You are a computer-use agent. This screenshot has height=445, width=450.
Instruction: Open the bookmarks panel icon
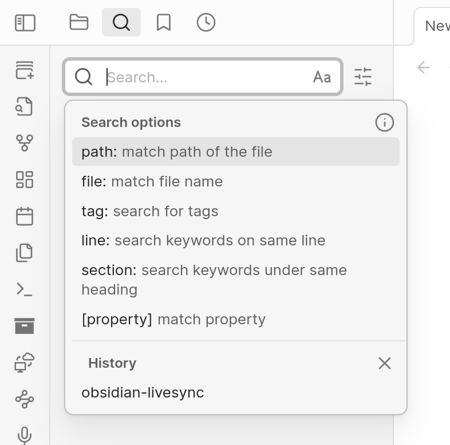164,22
